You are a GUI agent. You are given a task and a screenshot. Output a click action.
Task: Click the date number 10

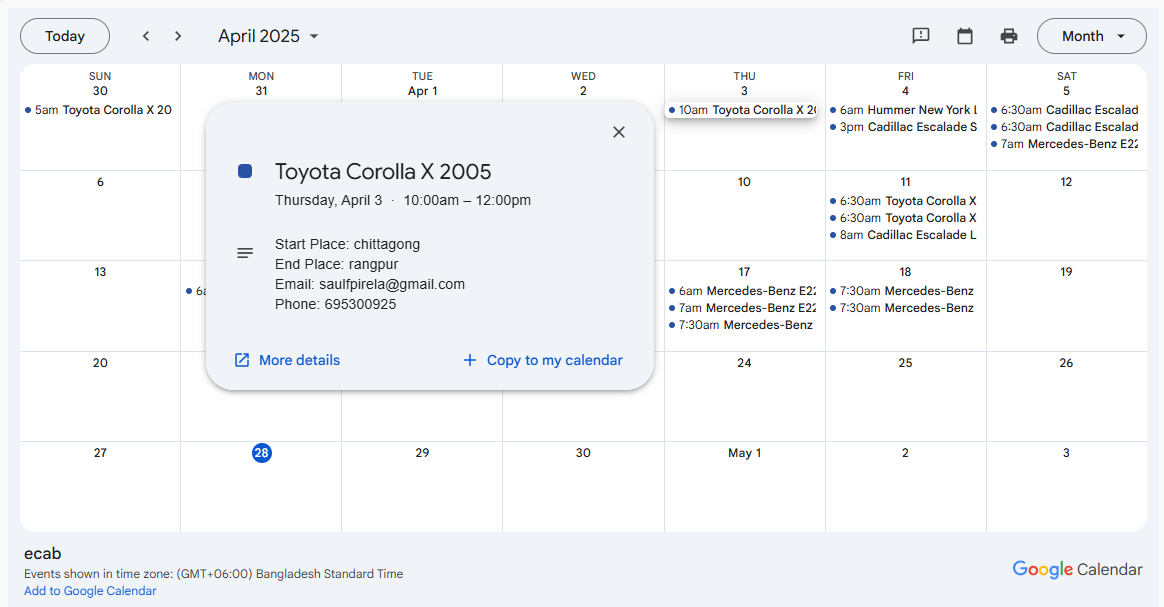pyautogui.click(x=745, y=182)
